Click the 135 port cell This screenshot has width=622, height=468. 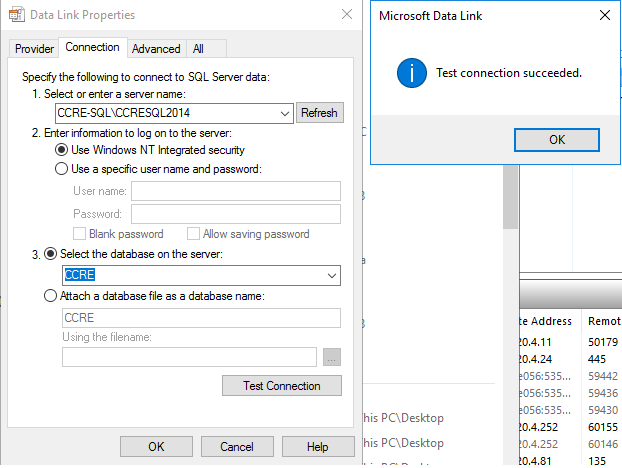[x=597, y=461]
